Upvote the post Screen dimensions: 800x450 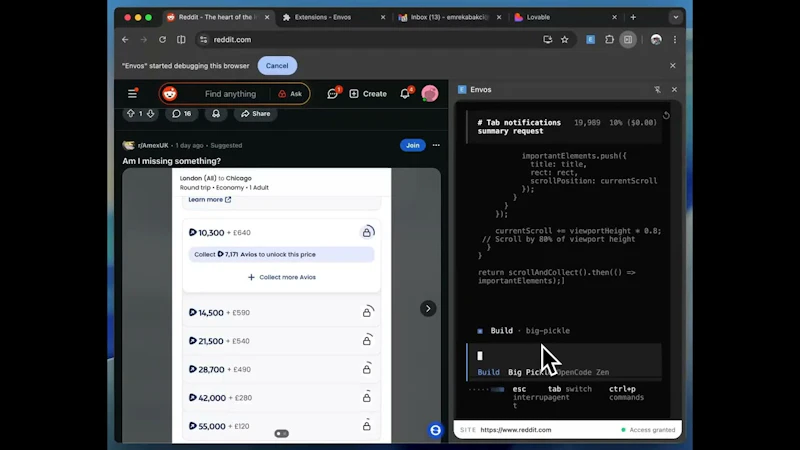[131, 113]
